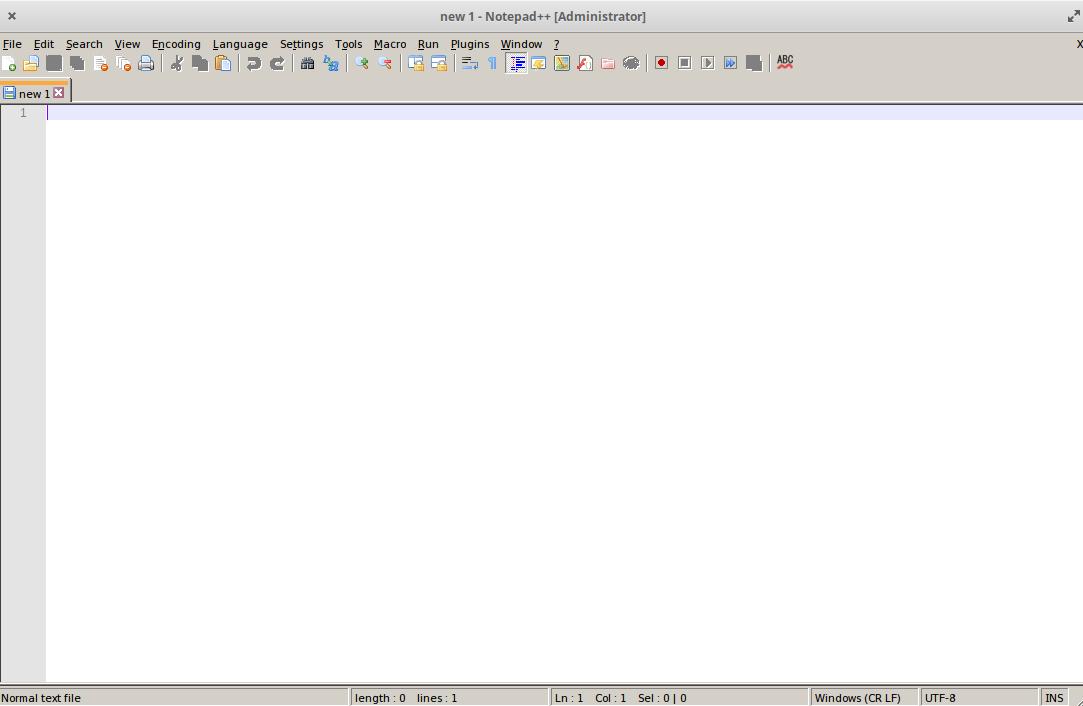
Task: Open the Edit menu
Action: click(44, 44)
